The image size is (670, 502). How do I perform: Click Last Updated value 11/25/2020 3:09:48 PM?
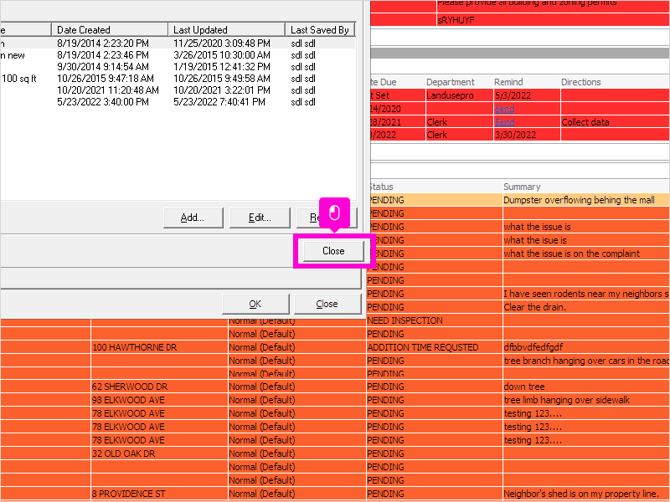tap(222, 44)
